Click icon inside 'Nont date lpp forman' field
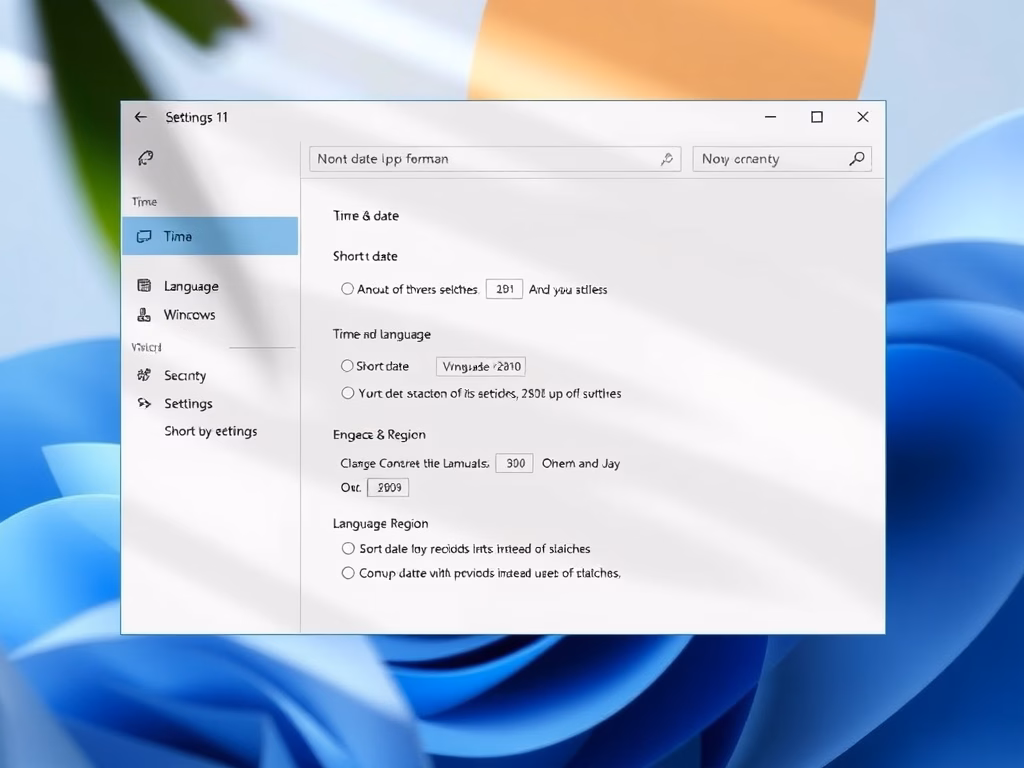 point(666,159)
